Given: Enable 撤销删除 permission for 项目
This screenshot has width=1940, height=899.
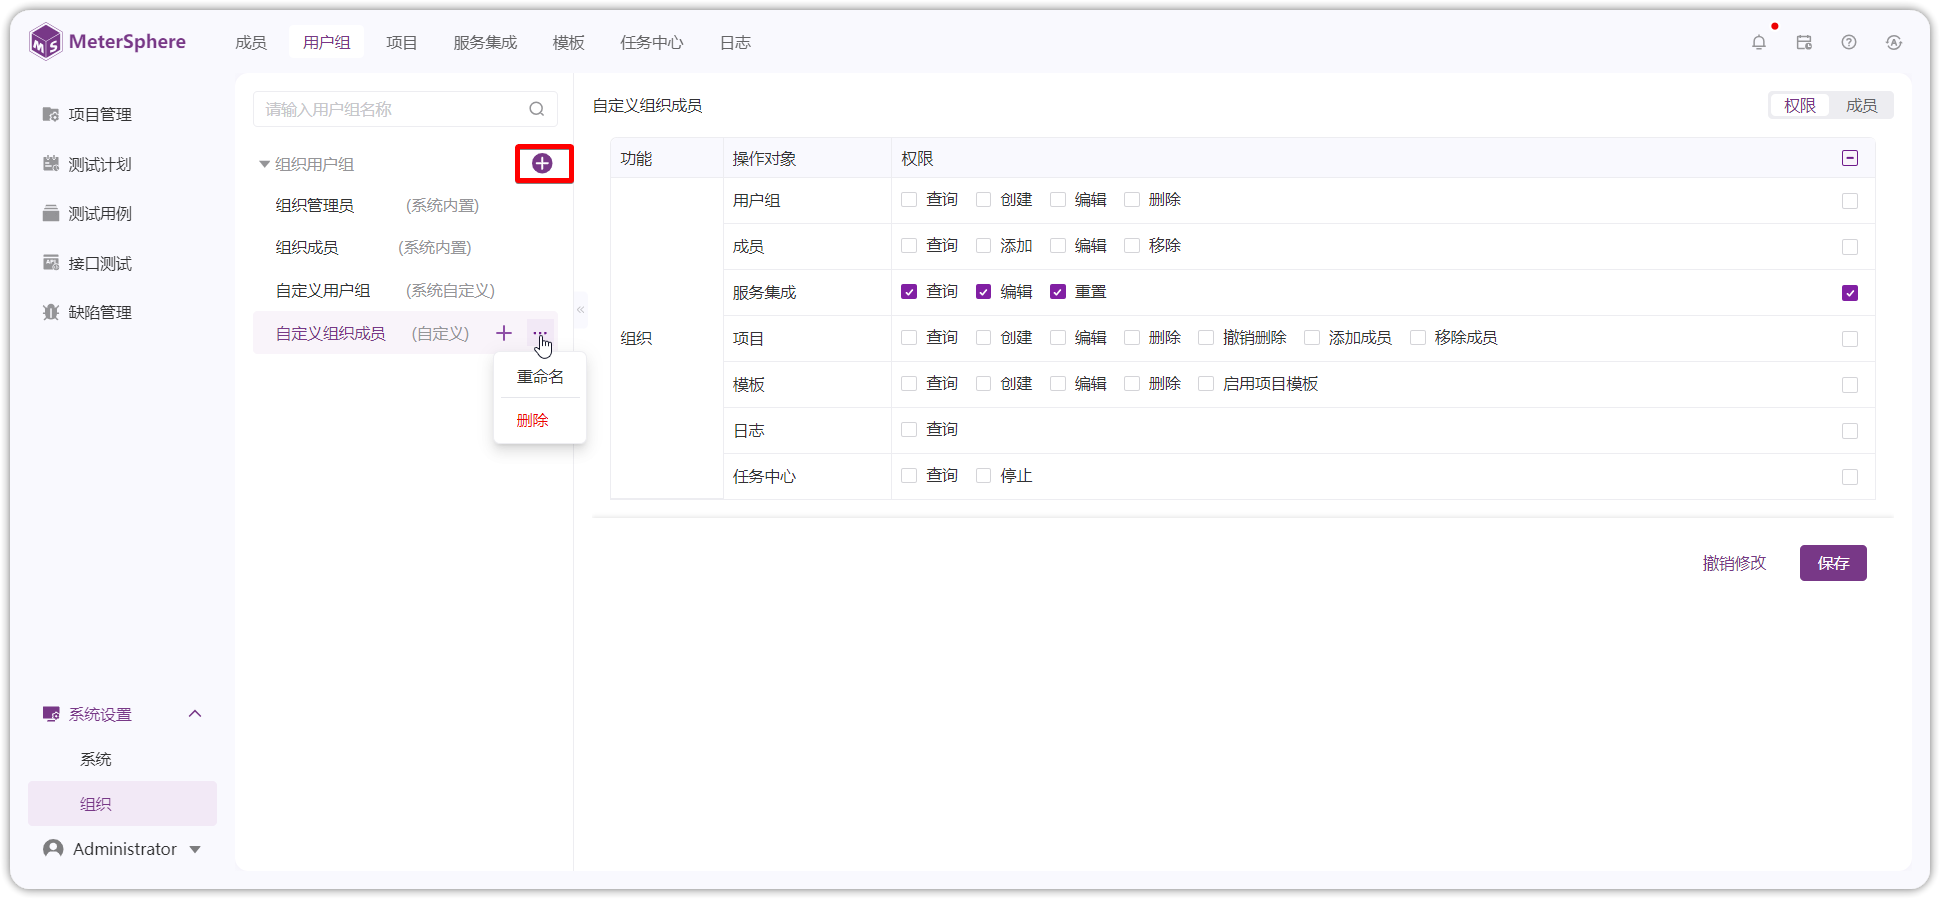Looking at the screenshot, I should click(x=1206, y=338).
